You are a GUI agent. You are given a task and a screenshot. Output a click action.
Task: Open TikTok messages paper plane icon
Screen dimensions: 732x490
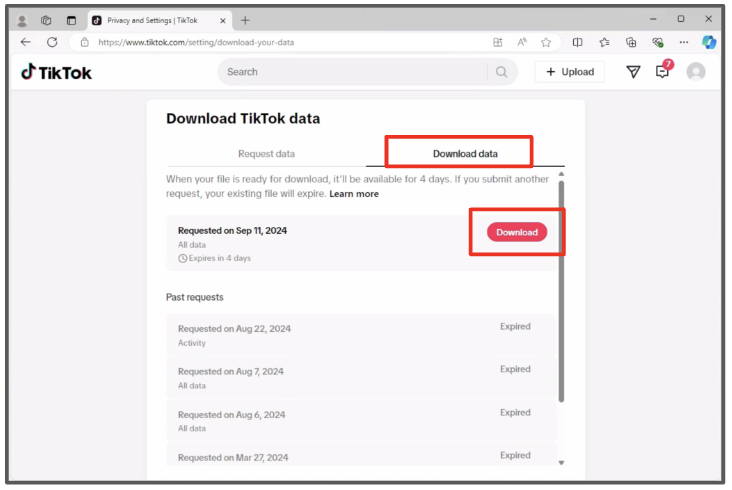pos(633,72)
